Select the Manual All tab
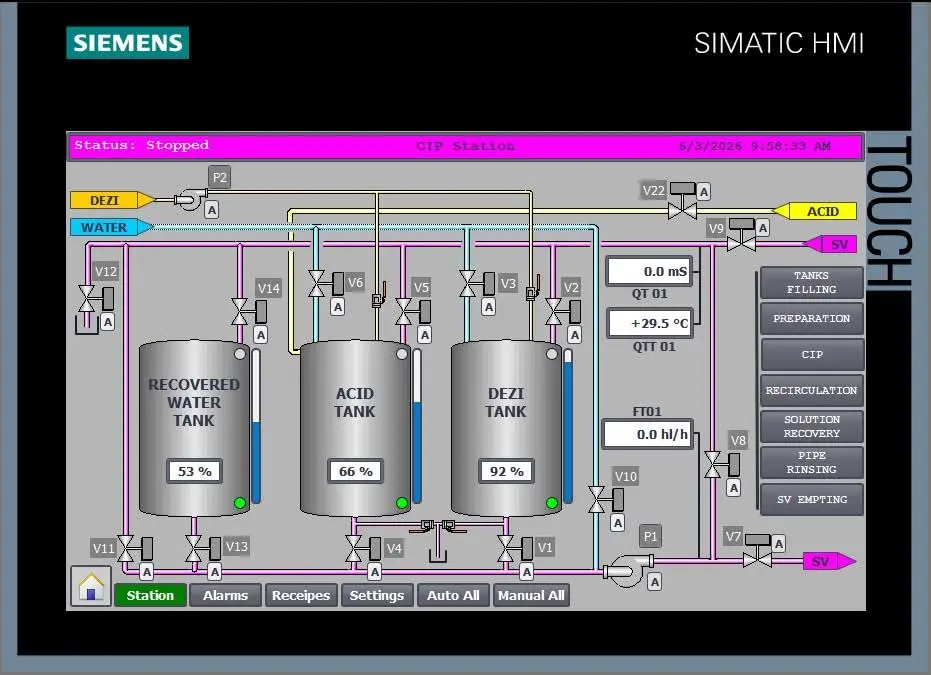Viewport: 931px width, 675px height. 531,595
